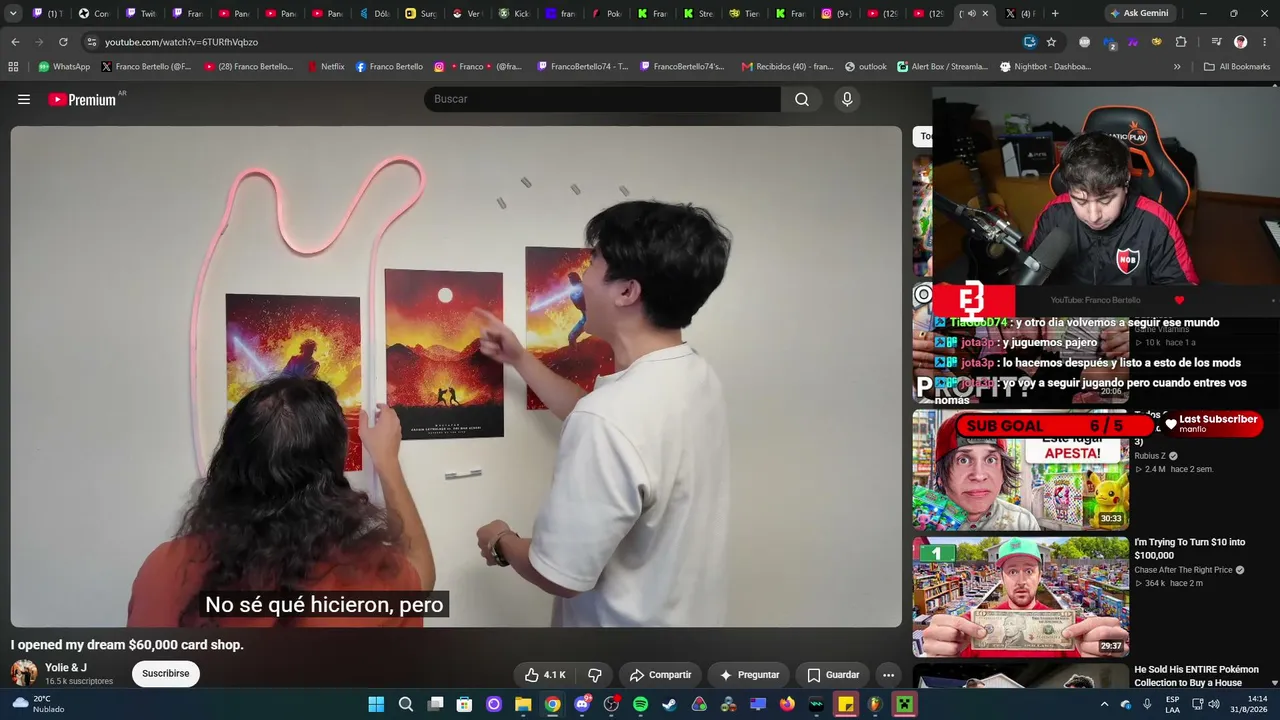This screenshot has width=1280, height=720.
Task: Go to the YouTube Premium home logo
Action: pyautogui.click(x=82, y=99)
